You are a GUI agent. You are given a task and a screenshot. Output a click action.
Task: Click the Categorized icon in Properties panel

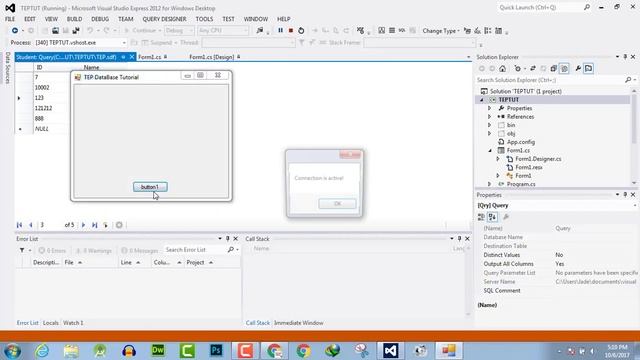coord(481,217)
